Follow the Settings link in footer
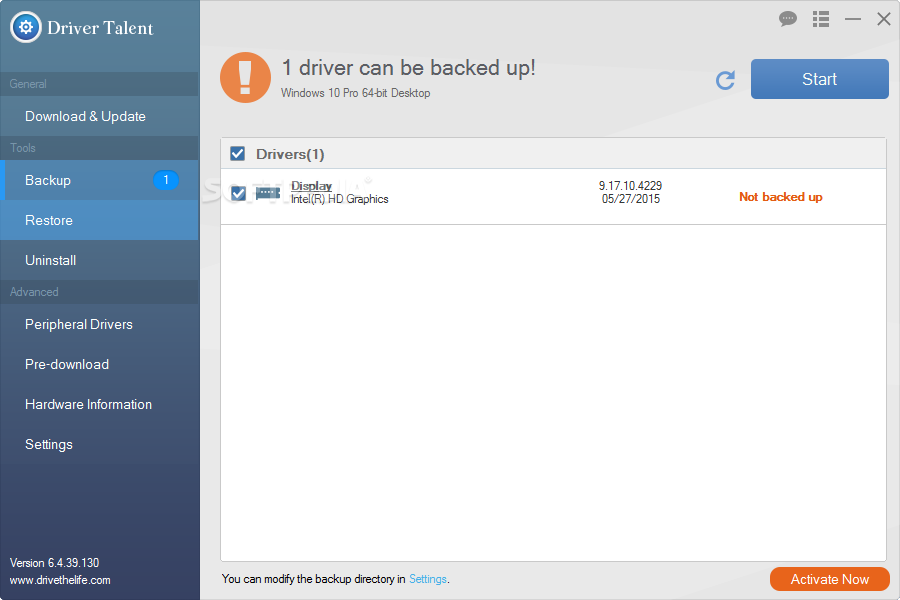Screen dimensions: 900x600 428,579
